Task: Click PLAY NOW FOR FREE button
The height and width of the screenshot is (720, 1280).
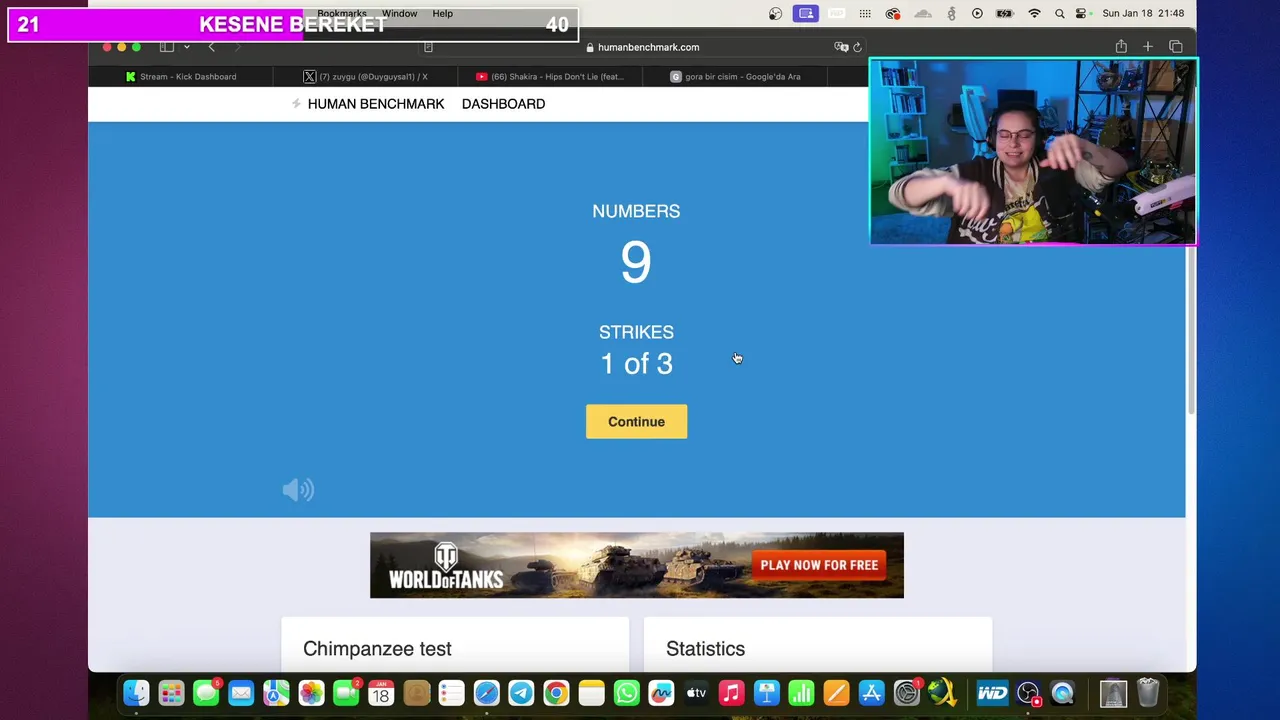Action: [x=819, y=565]
